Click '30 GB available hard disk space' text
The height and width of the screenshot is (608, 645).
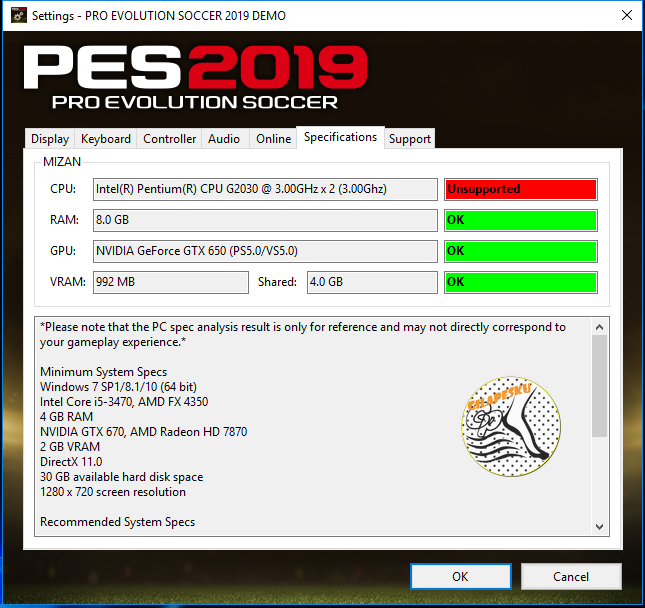121,477
